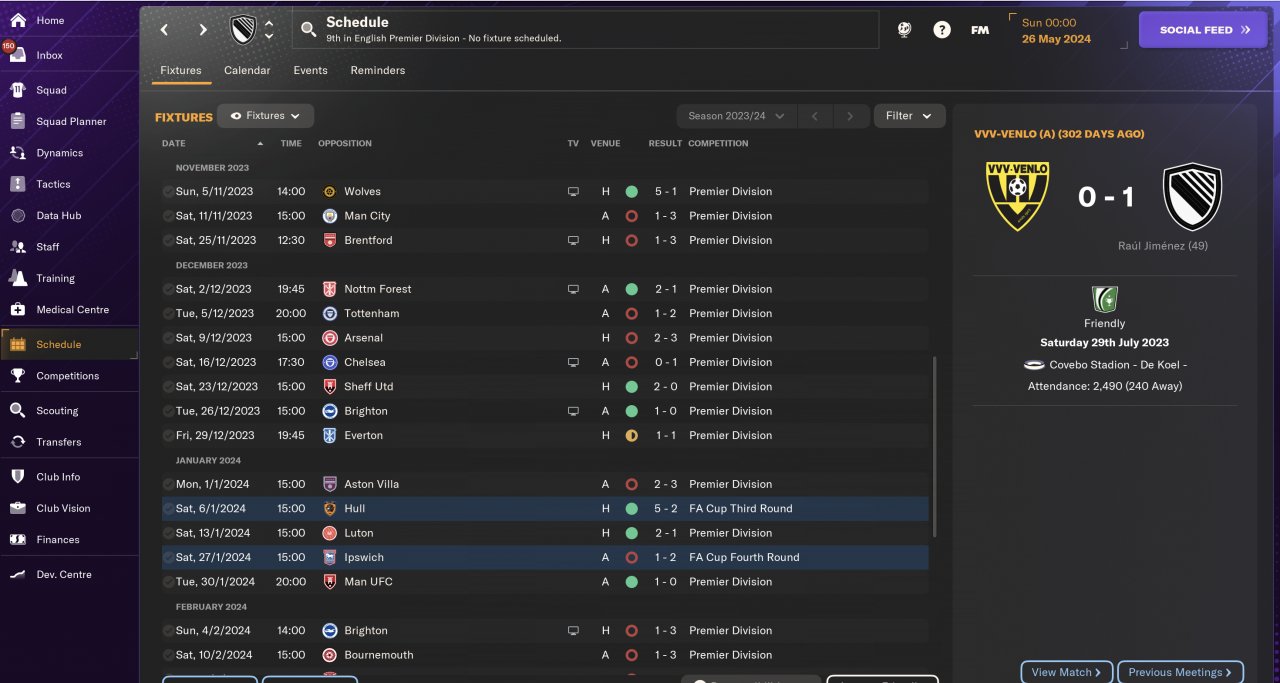Toggle the reminder circle for the Hull fixture

(168, 509)
